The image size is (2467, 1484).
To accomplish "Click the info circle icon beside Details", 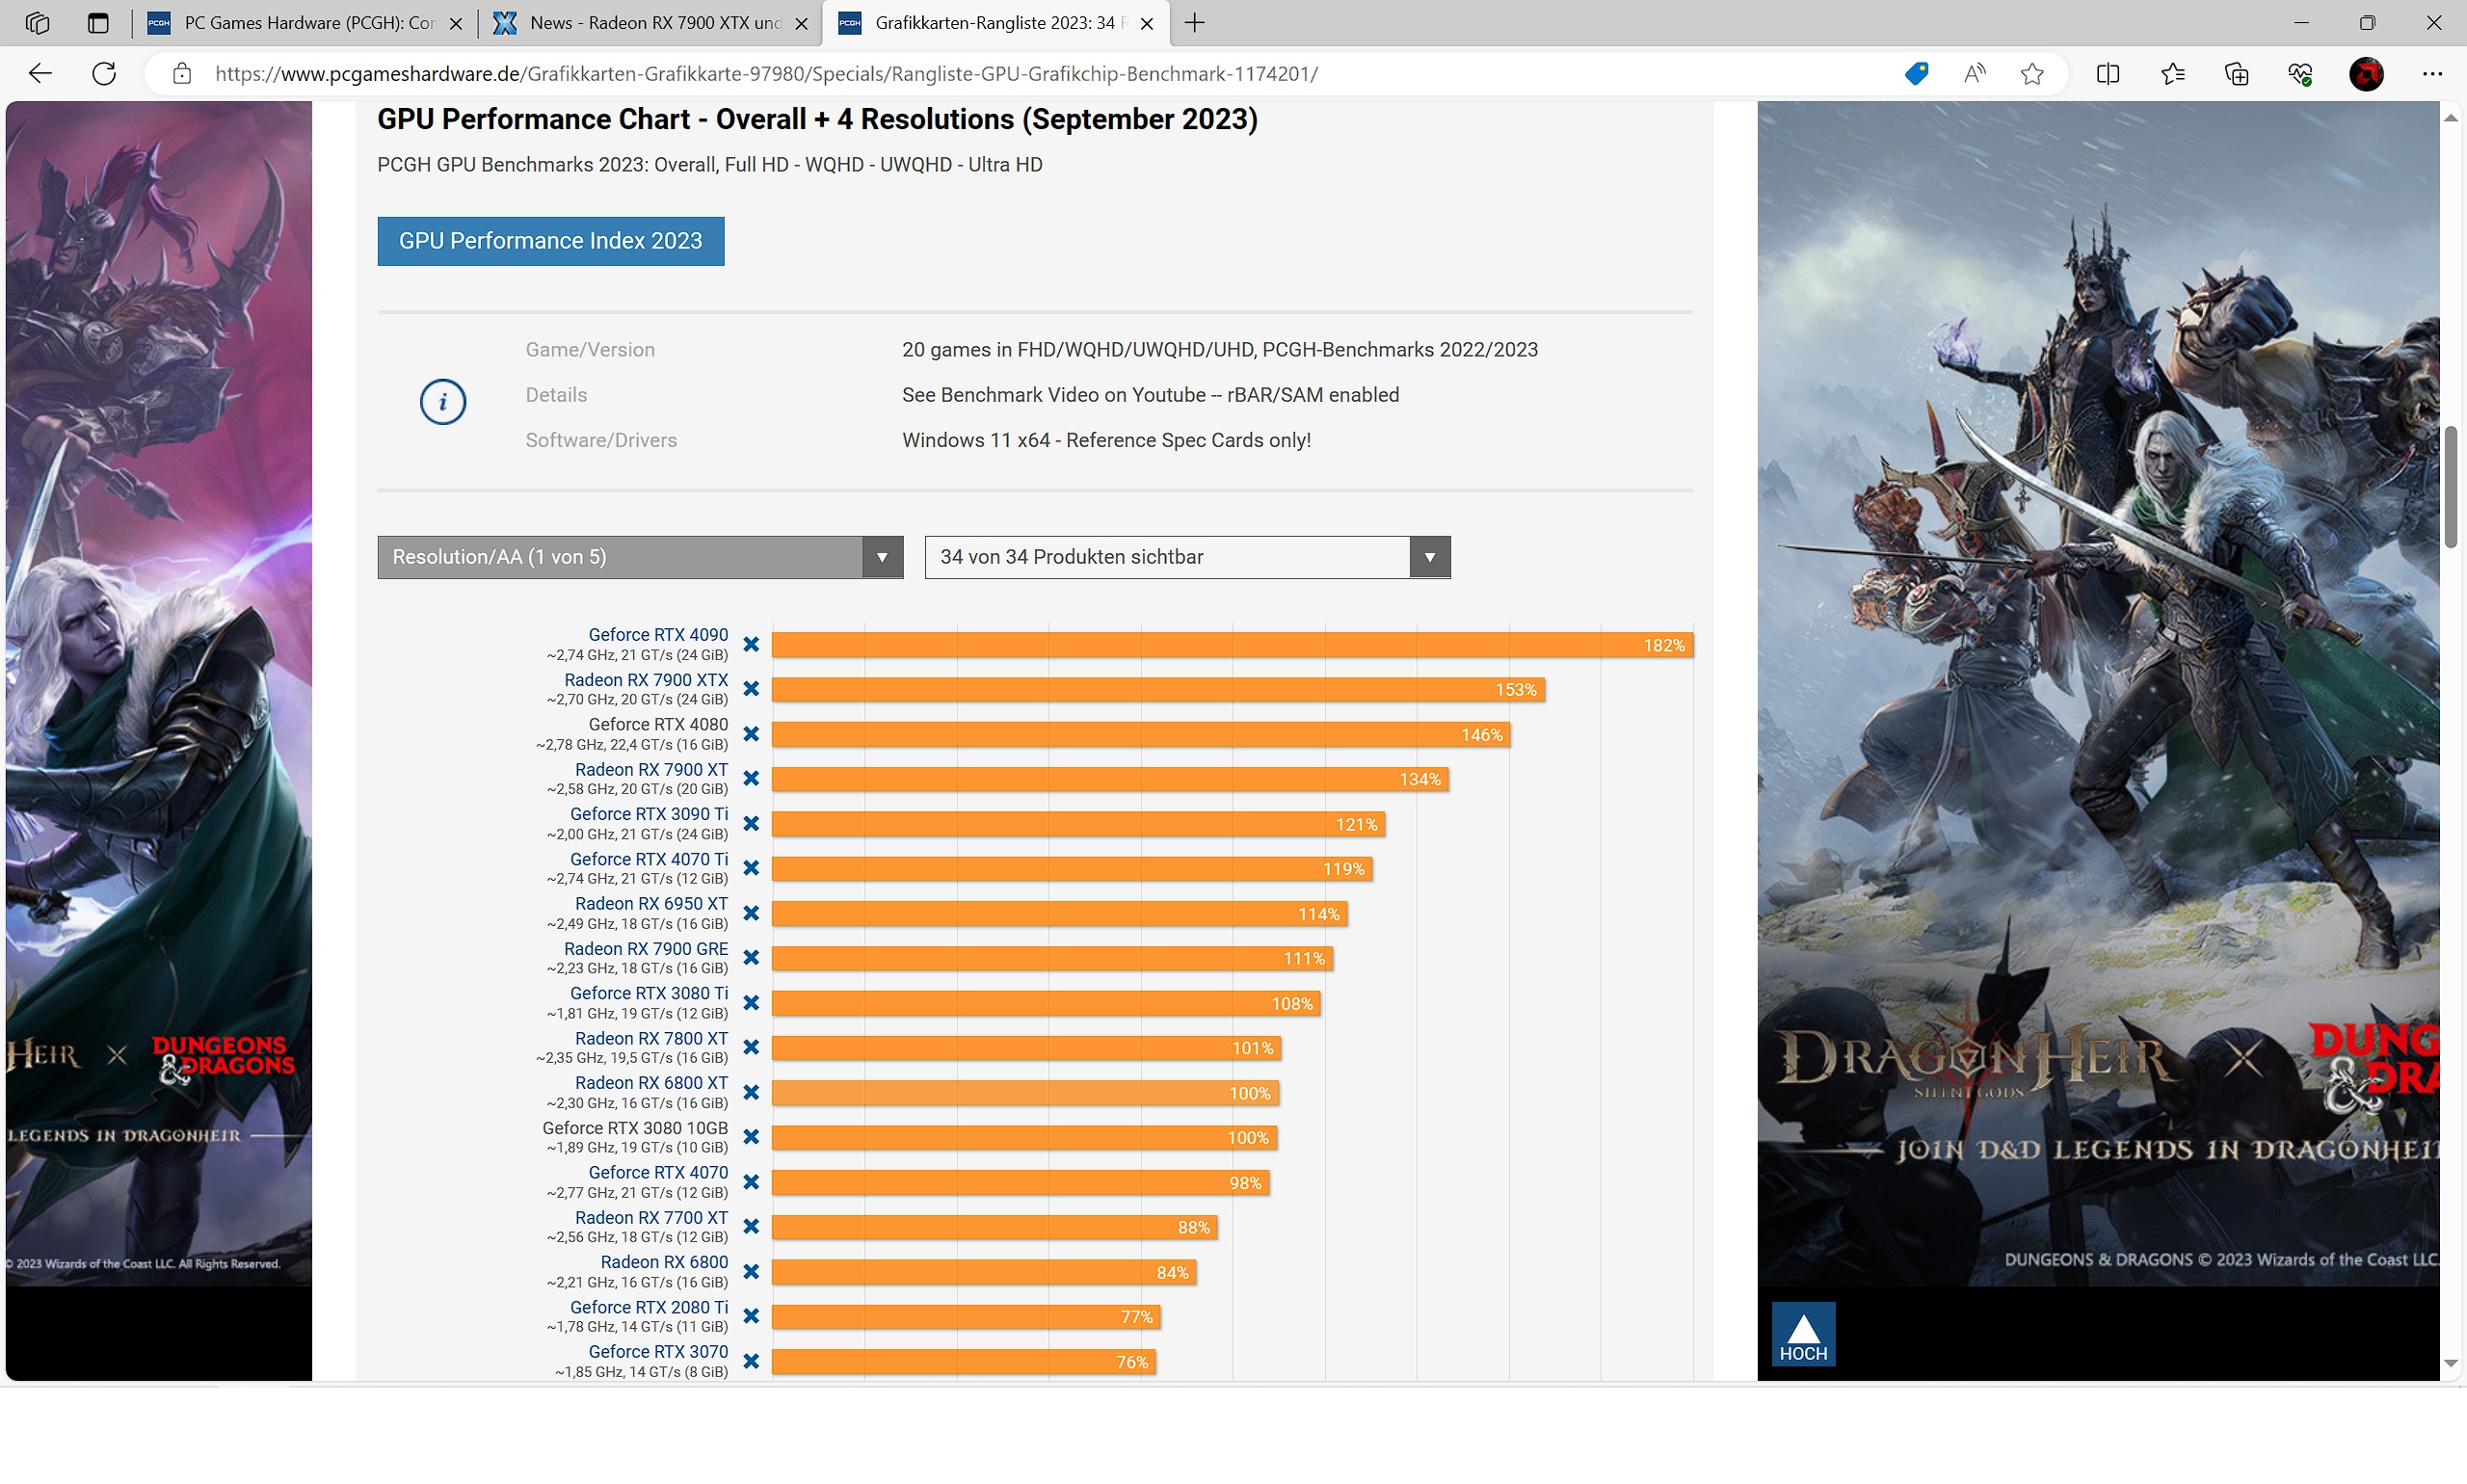I will 442,402.
